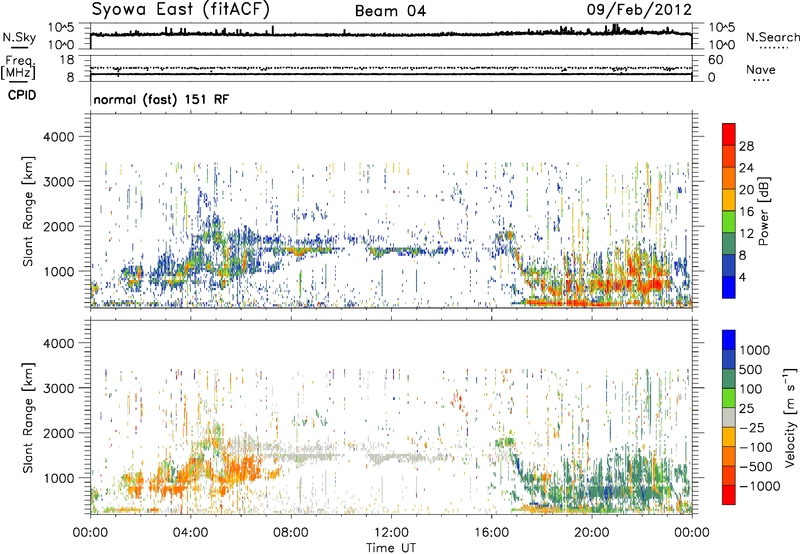This screenshot has width=800, height=554.
Task: Click the 'N.Search' legend label
Action: [x=772, y=37]
